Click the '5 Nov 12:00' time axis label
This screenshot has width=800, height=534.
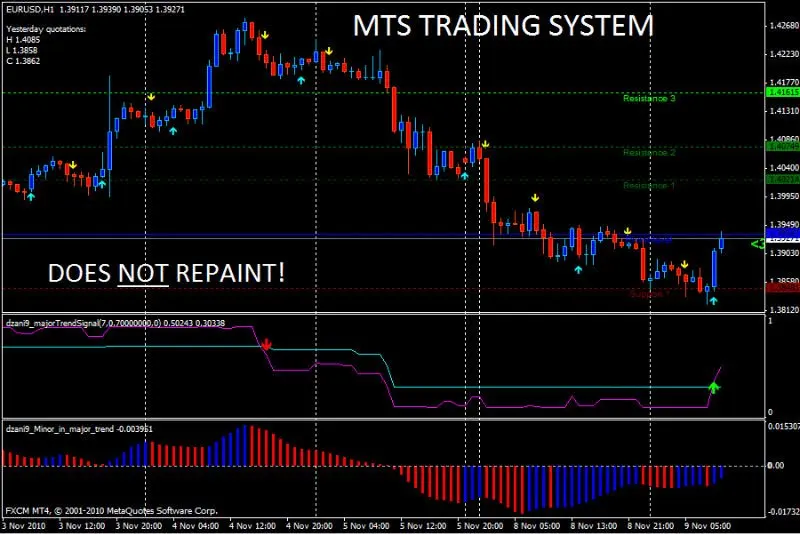(x=423, y=526)
